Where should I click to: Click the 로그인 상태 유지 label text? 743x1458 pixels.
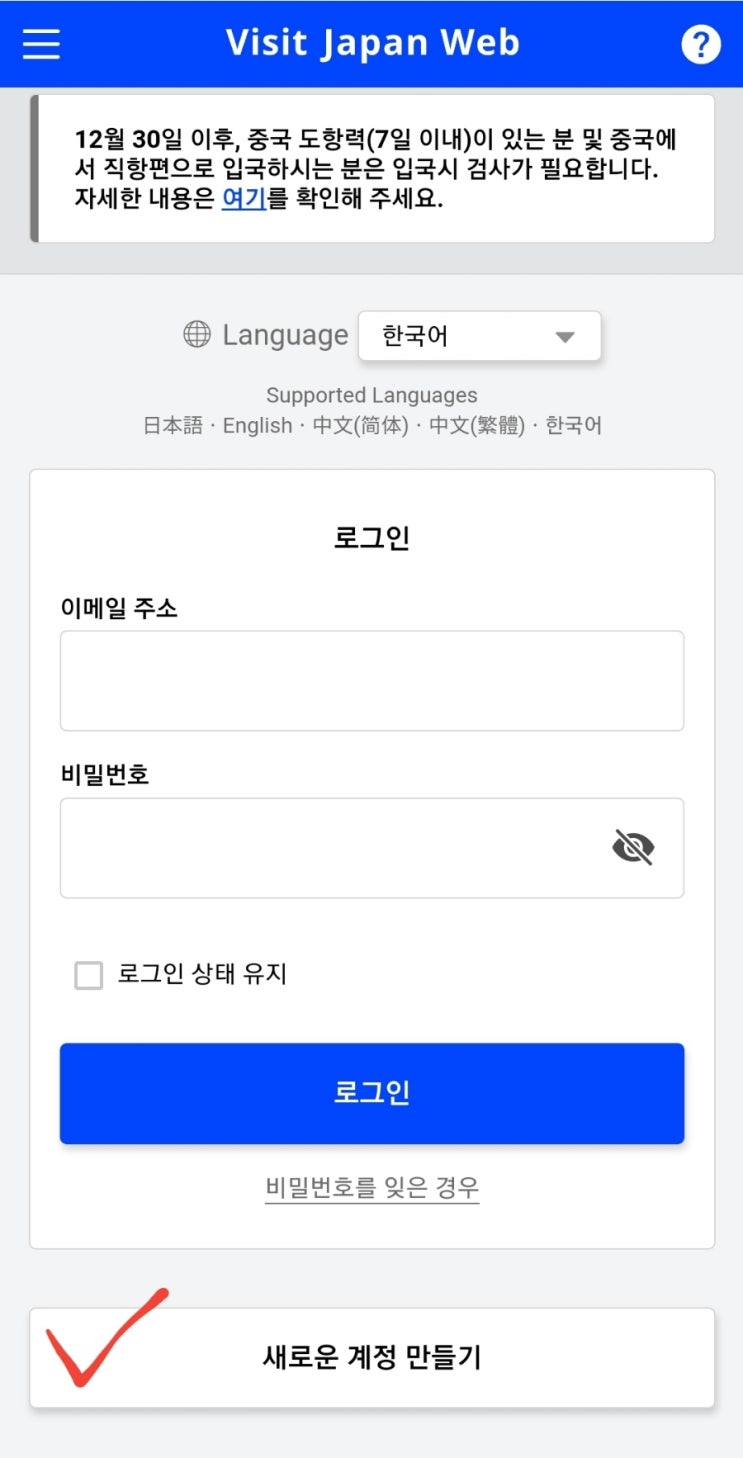tap(202, 974)
